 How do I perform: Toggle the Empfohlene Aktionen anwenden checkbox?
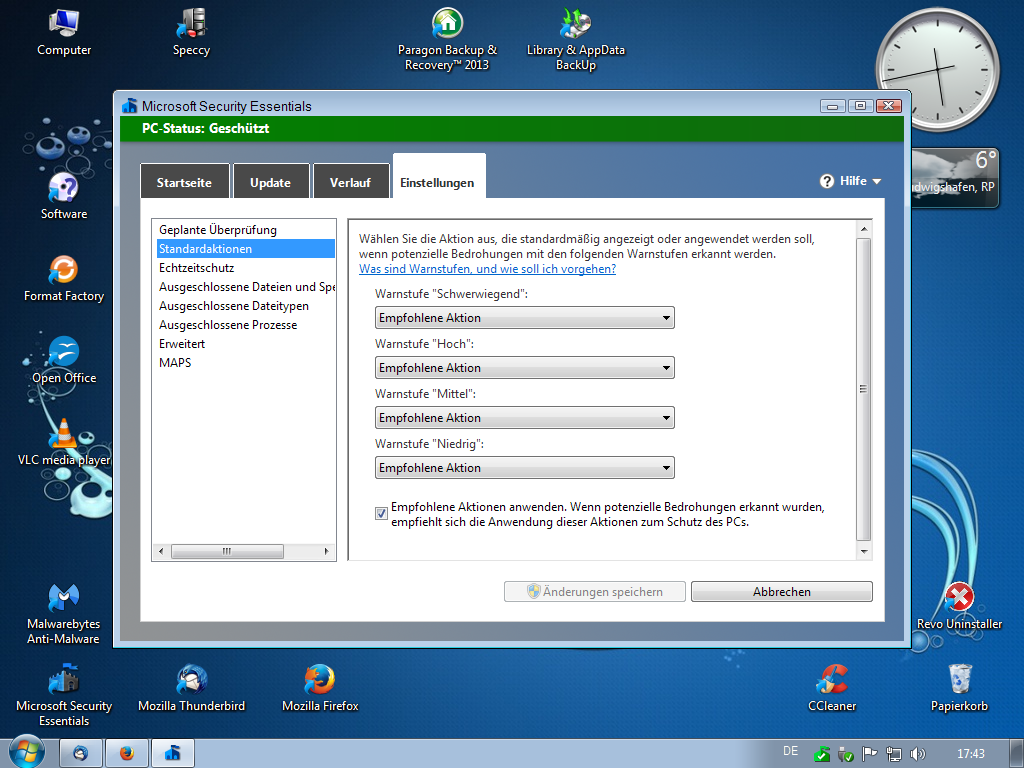click(x=381, y=513)
